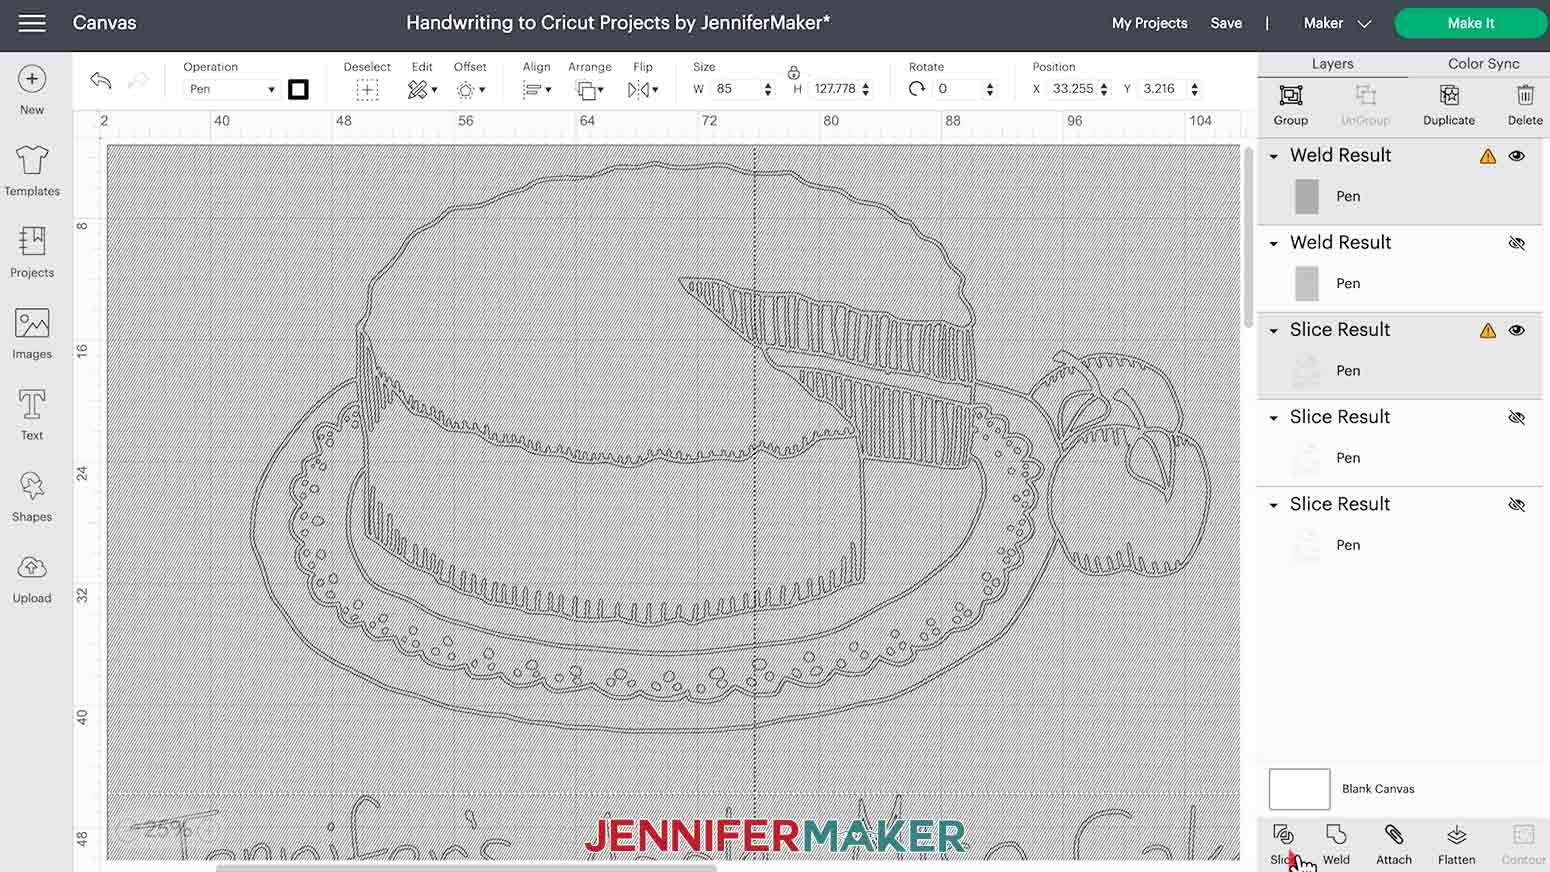Collapse the third Slice Result group
The width and height of the screenshot is (1550, 872).
(1274, 504)
